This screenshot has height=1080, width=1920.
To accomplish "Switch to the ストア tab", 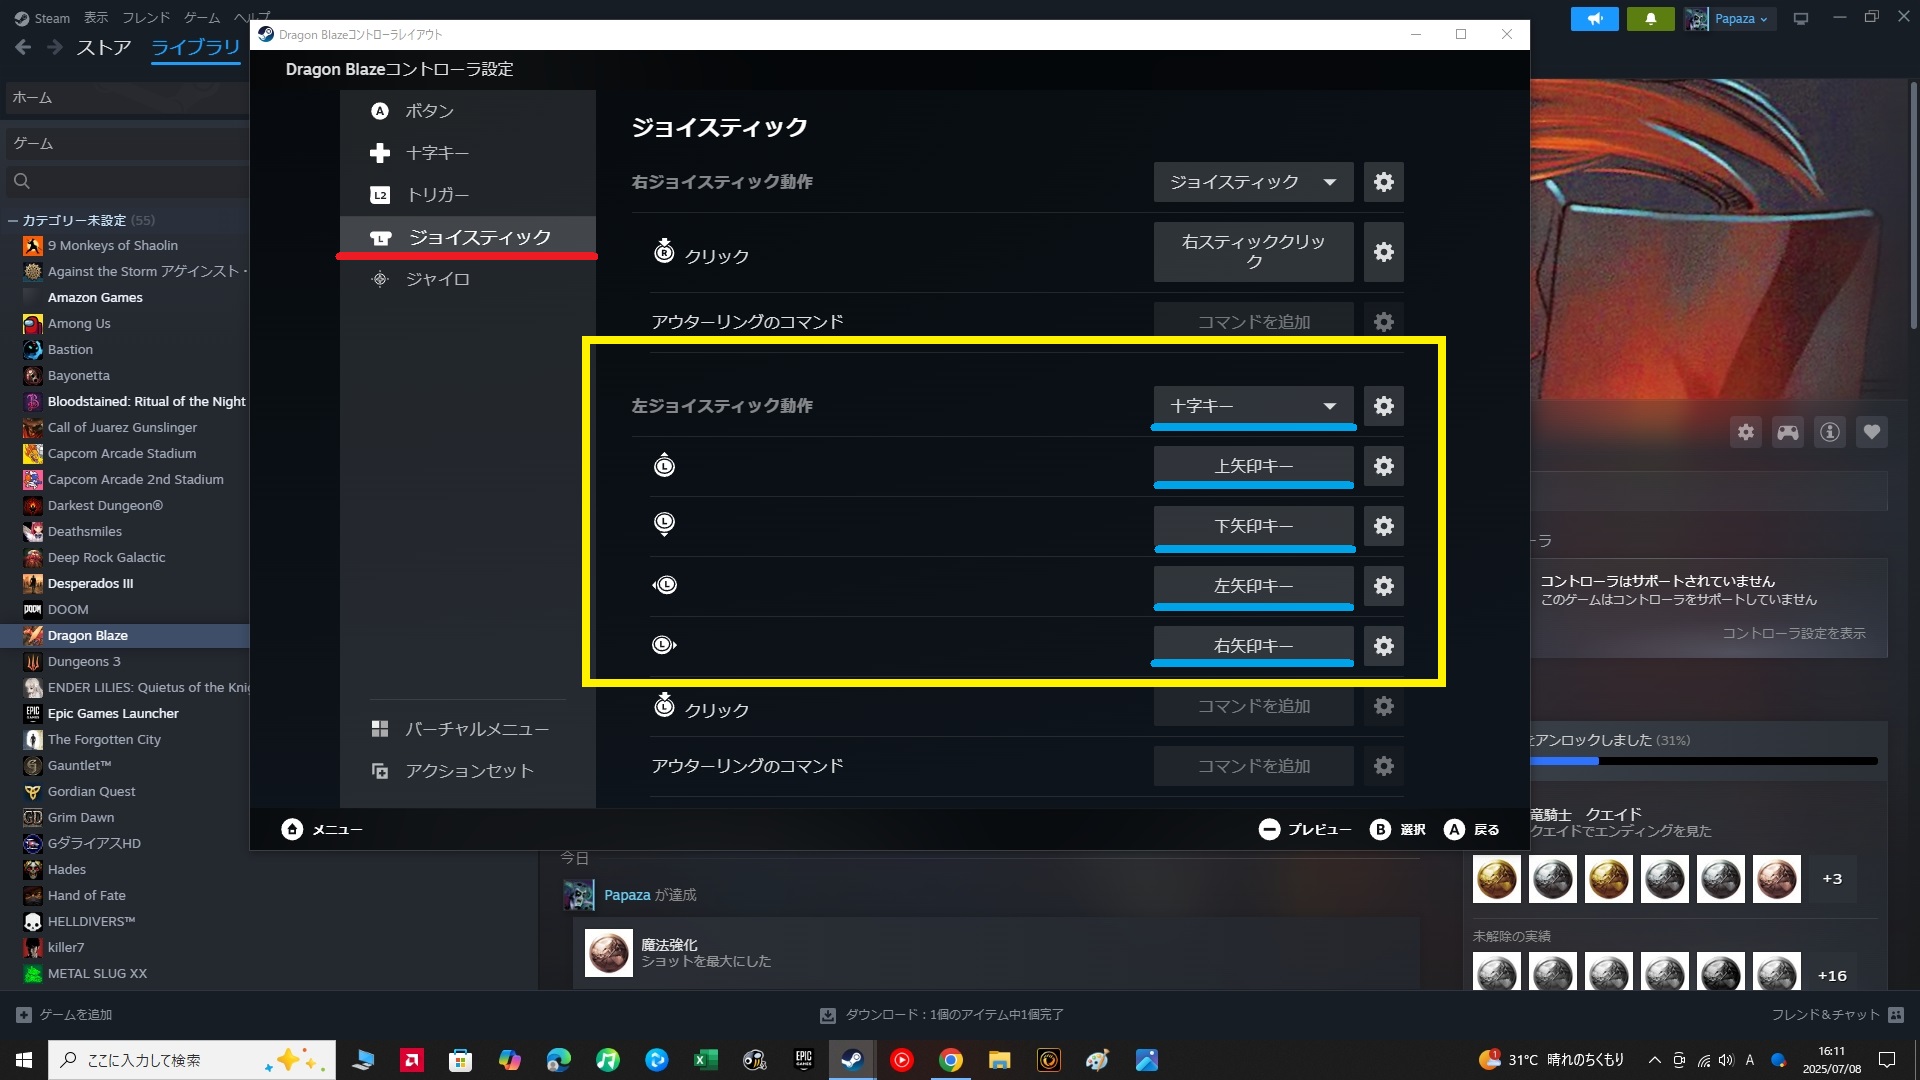I will (103, 46).
